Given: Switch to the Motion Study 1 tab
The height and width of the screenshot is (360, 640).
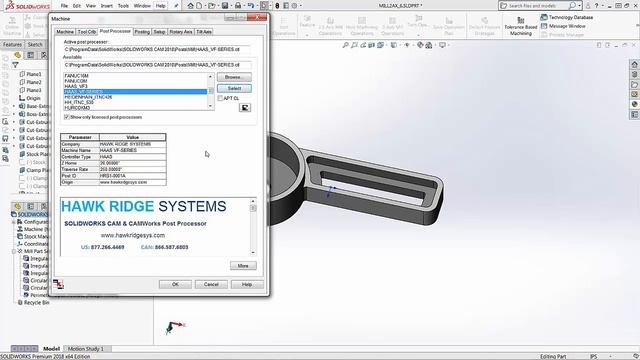Looking at the screenshot, I should point(86,349).
